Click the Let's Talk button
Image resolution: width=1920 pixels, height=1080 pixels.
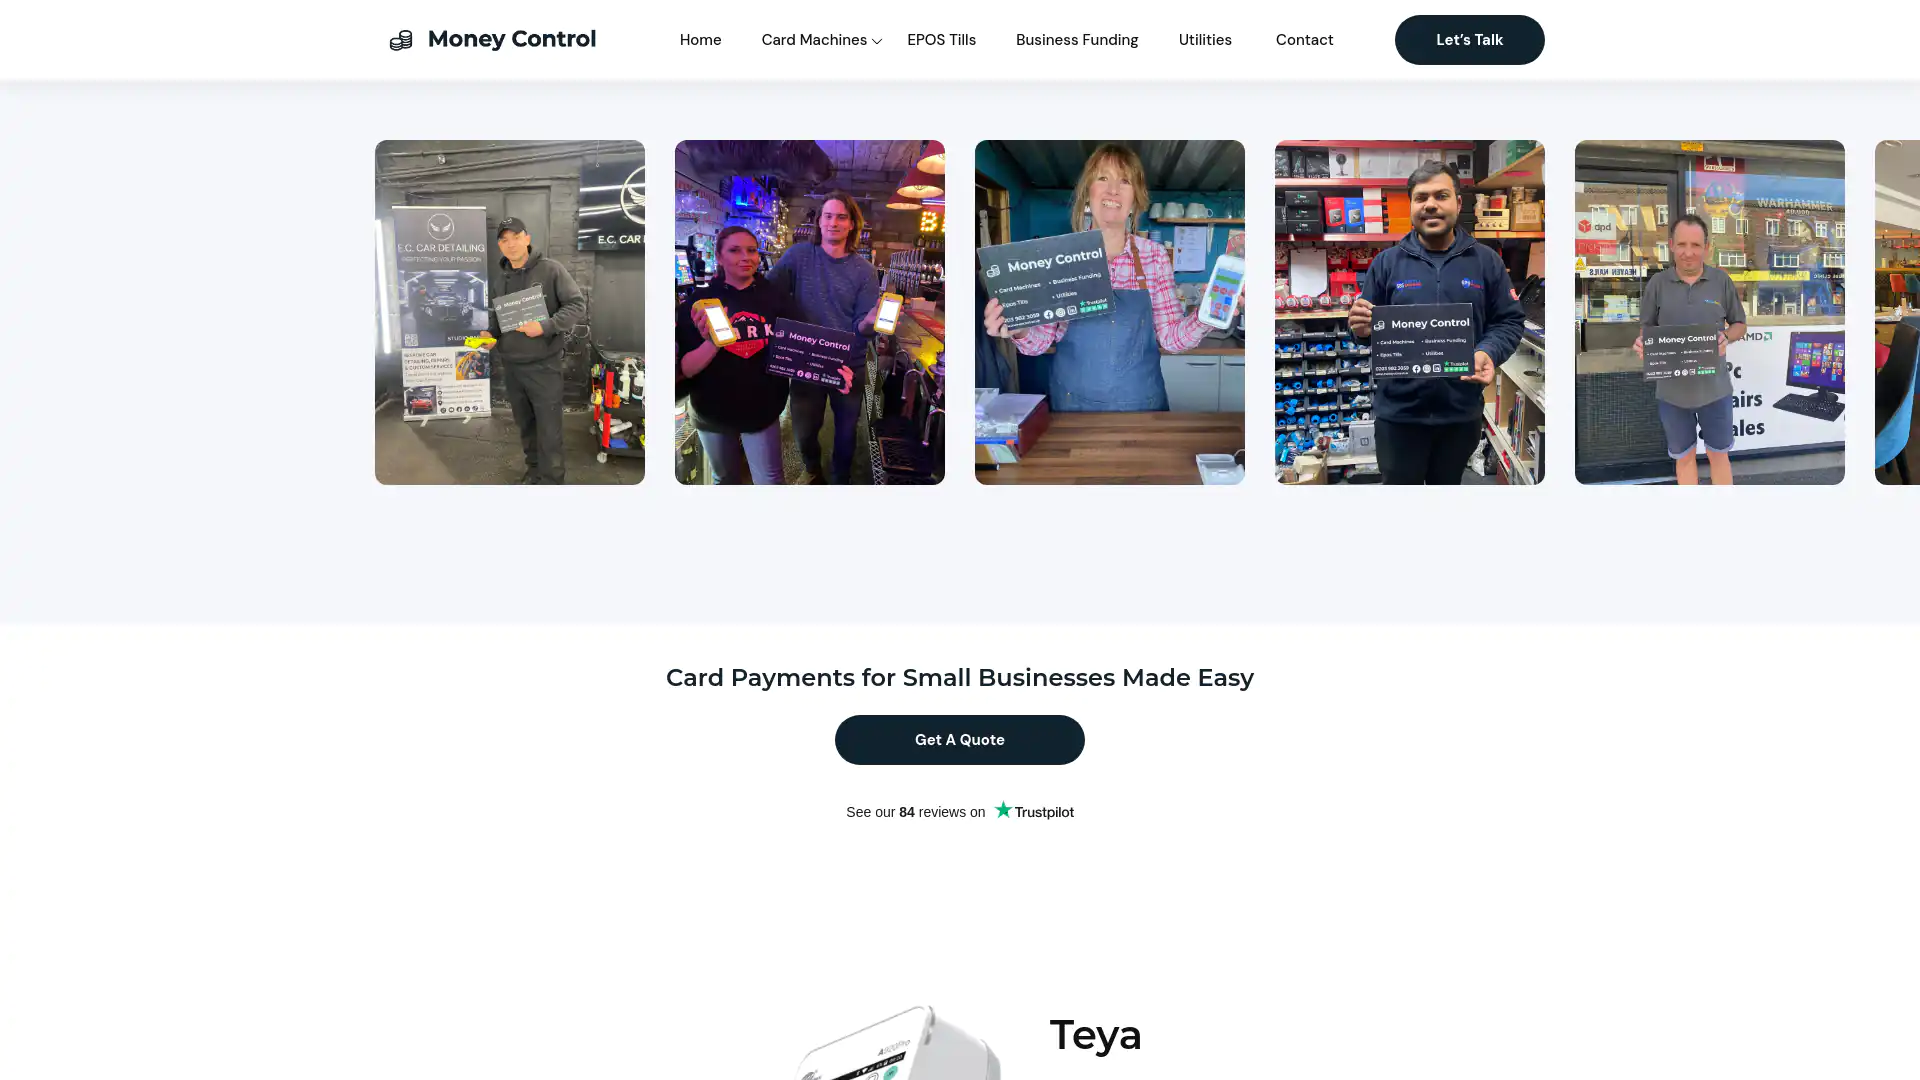pos(1469,40)
